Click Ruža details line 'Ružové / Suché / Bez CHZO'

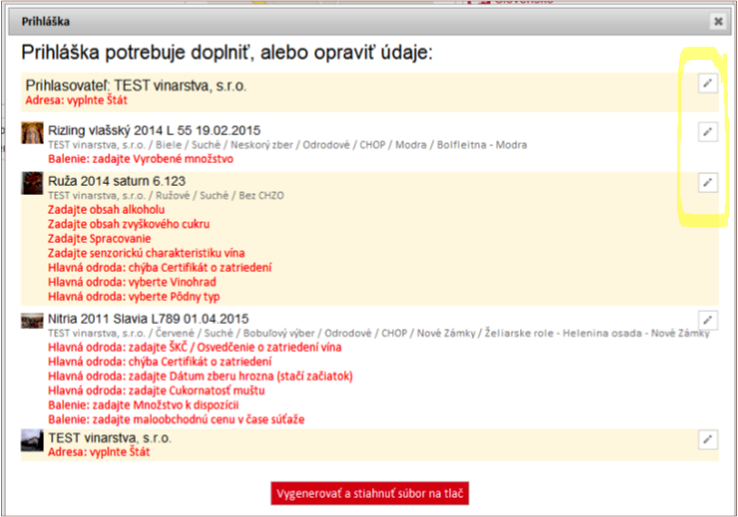[x=166, y=195]
